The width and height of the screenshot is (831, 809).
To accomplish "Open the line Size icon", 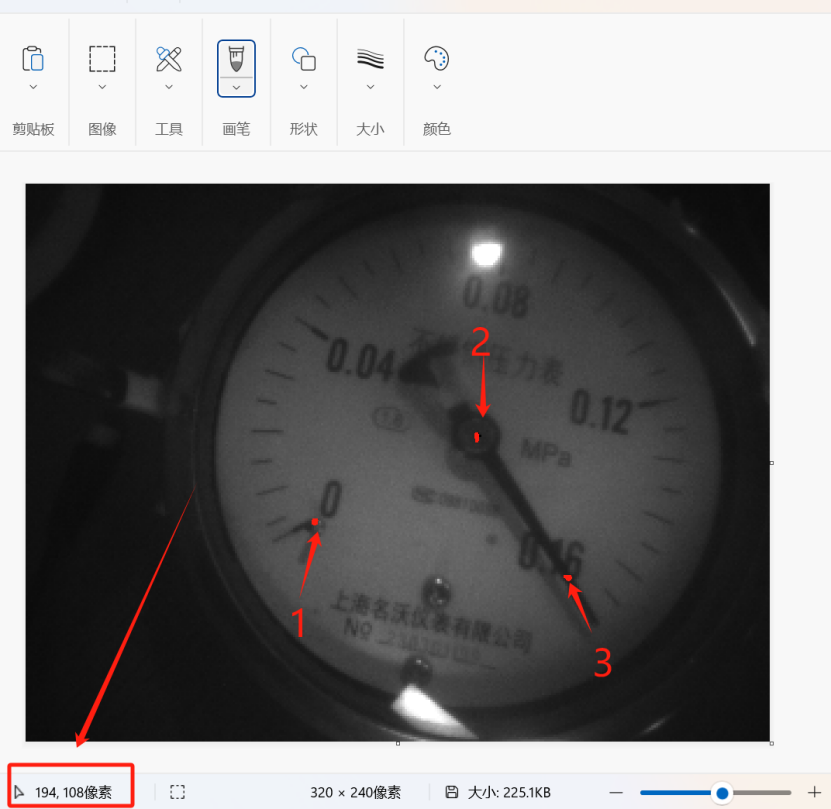I will point(370,58).
